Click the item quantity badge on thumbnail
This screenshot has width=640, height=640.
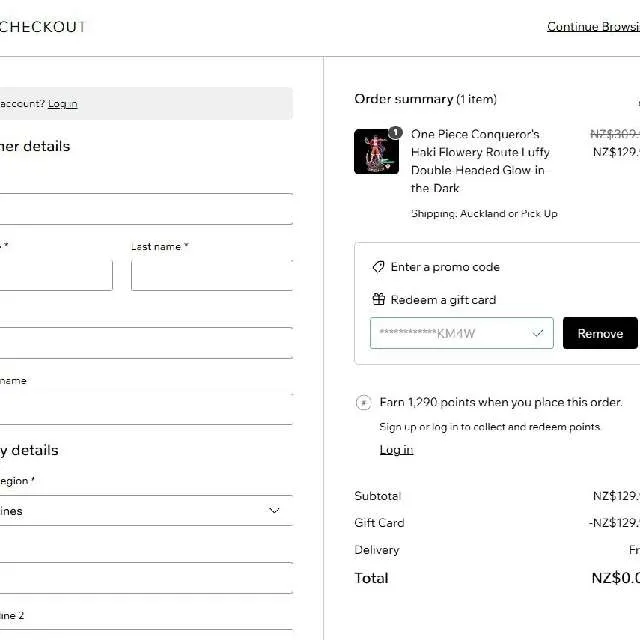click(395, 133)
